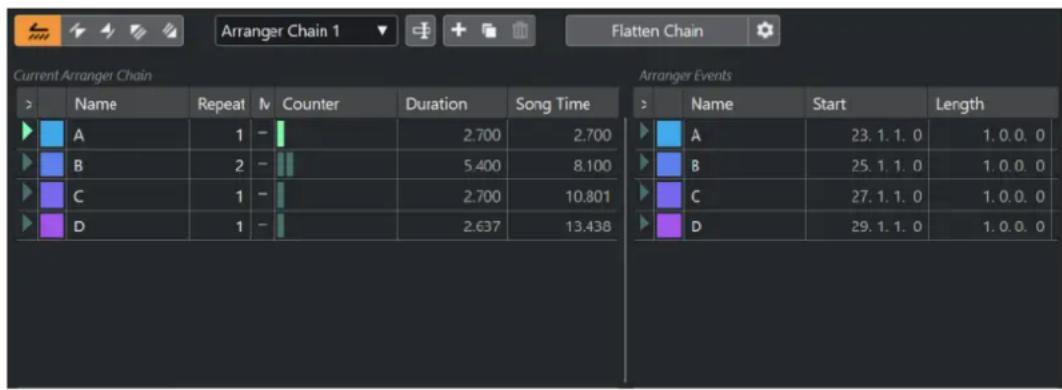Click the arrow beside event B in Arranger Events
This screenshot has height=390, width=1062.
(644, 162)
